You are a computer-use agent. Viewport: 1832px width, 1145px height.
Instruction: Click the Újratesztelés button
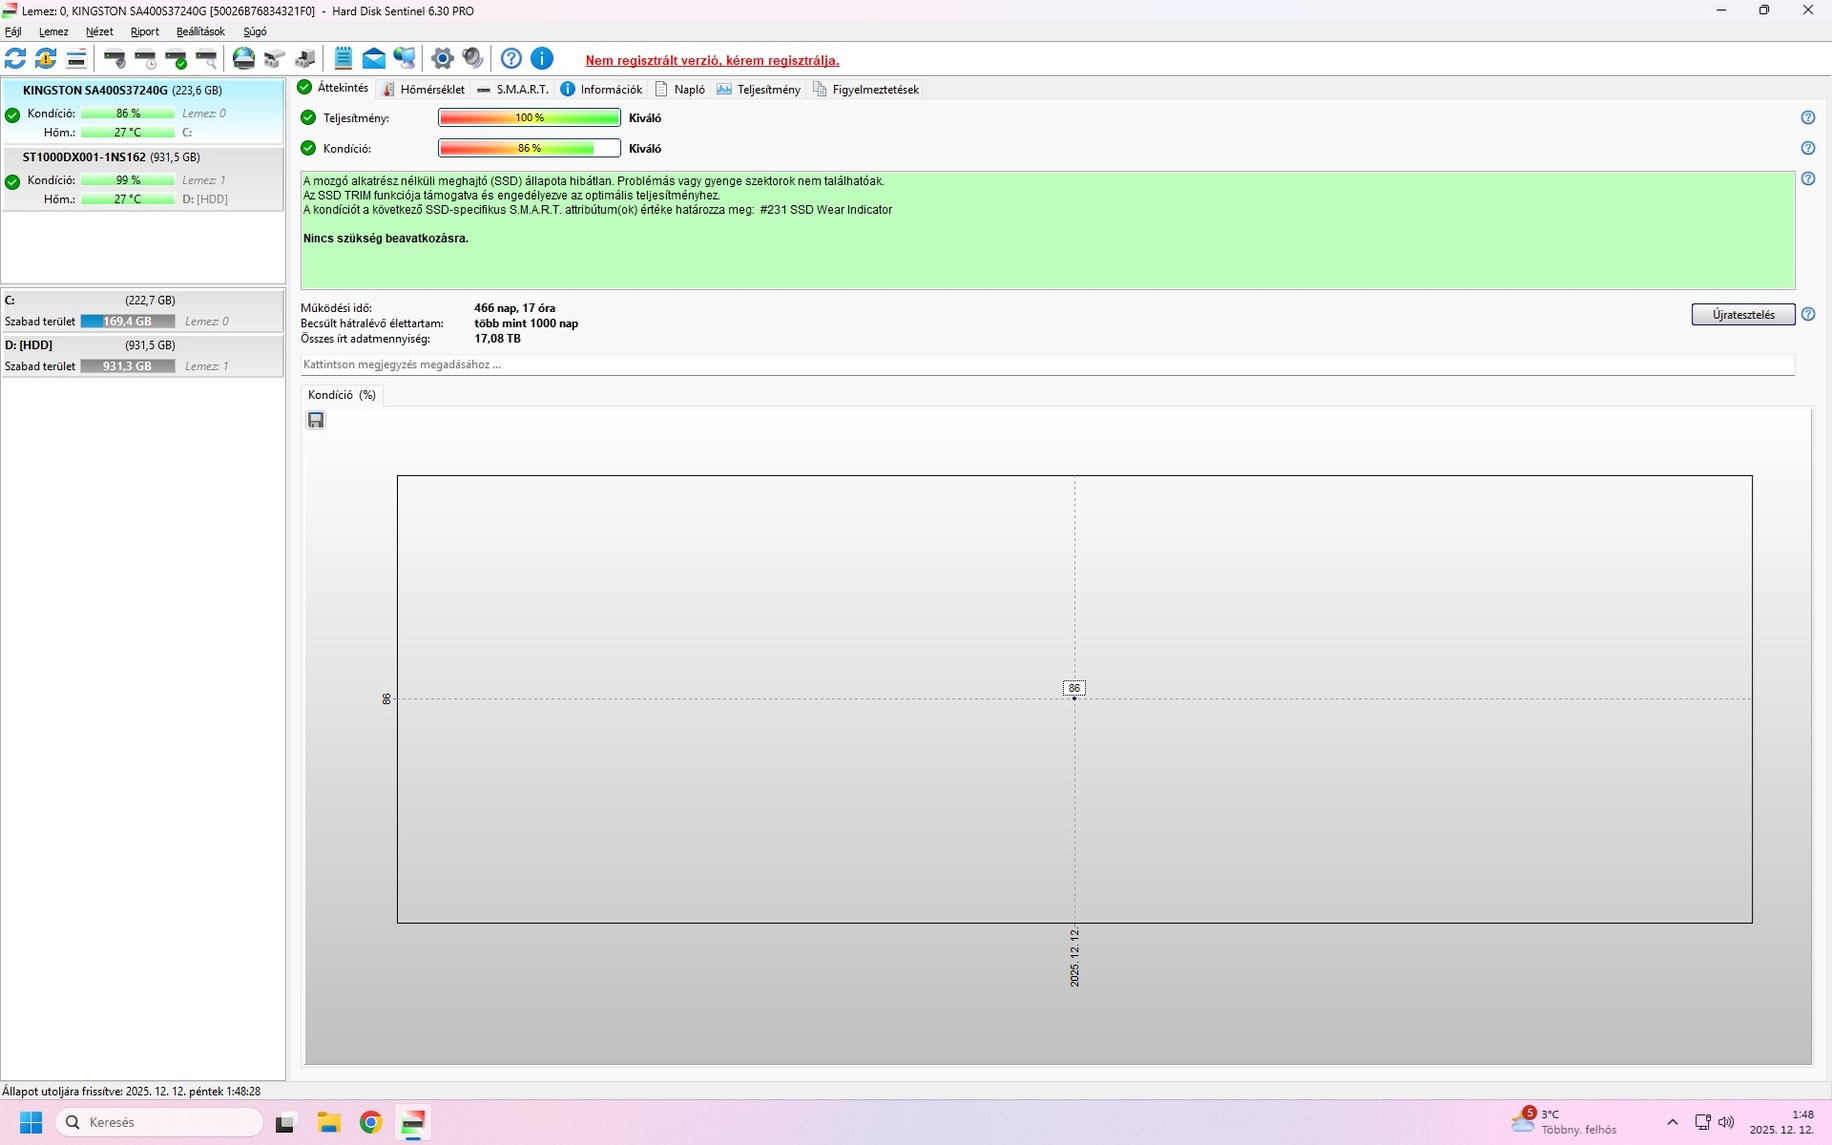click(1743, 314)
